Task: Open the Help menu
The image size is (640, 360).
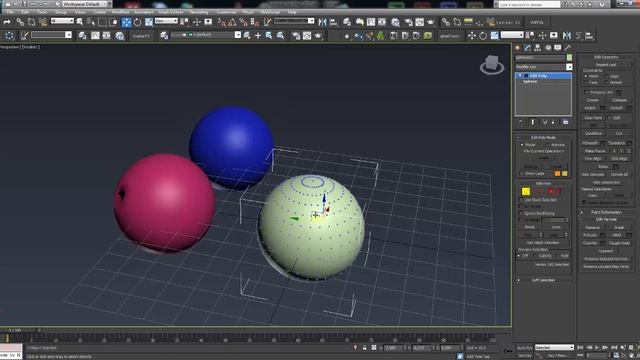Action: click(x=292, y=12)
